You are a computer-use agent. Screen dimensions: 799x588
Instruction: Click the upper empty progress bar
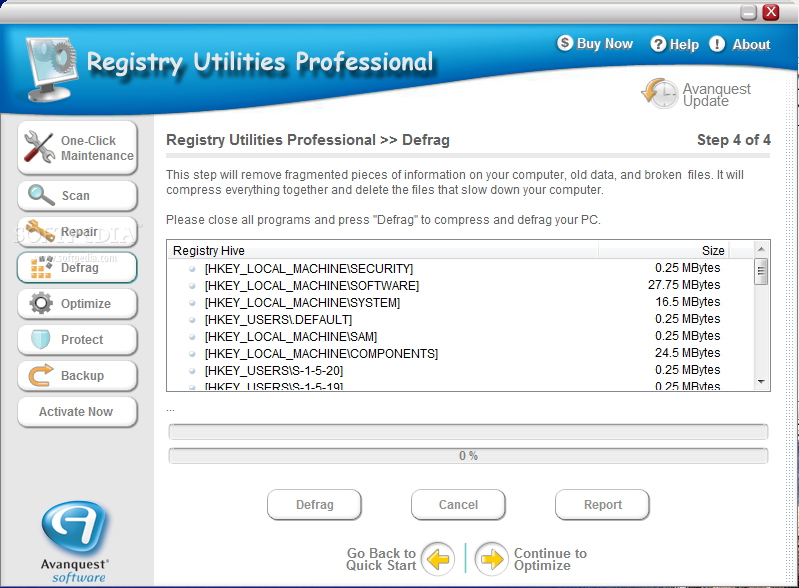click(468, 432)
